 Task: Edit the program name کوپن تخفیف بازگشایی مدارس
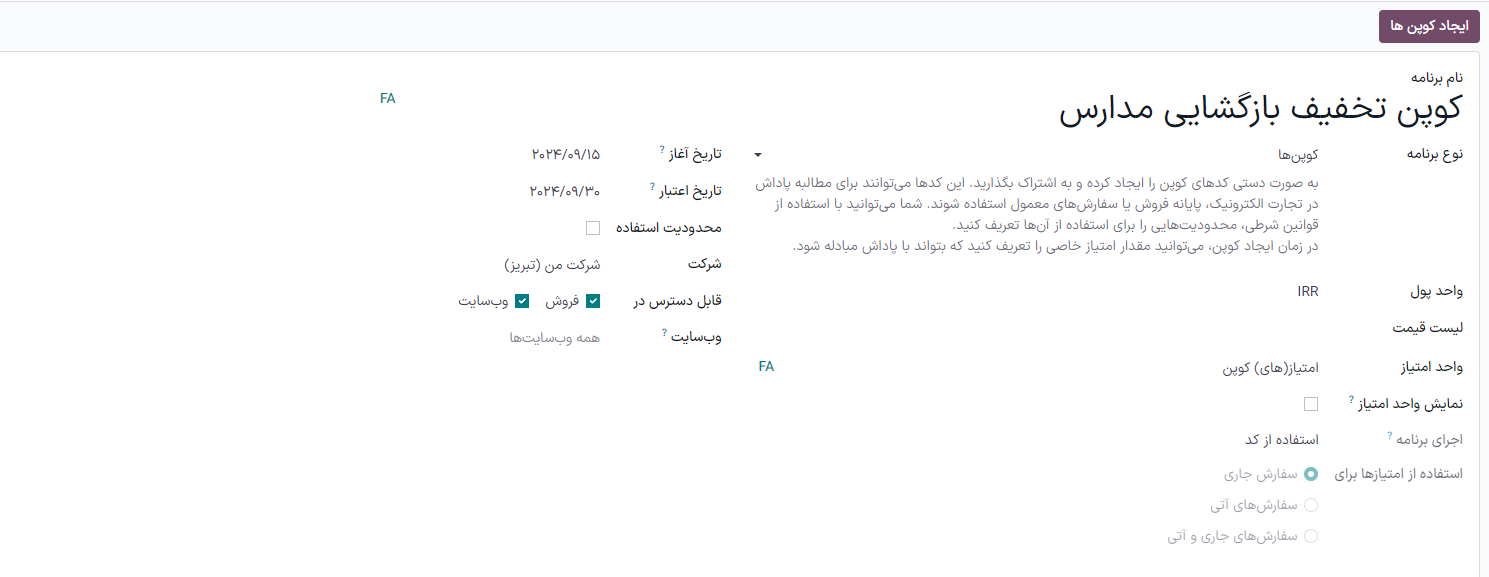[1260, 109]
